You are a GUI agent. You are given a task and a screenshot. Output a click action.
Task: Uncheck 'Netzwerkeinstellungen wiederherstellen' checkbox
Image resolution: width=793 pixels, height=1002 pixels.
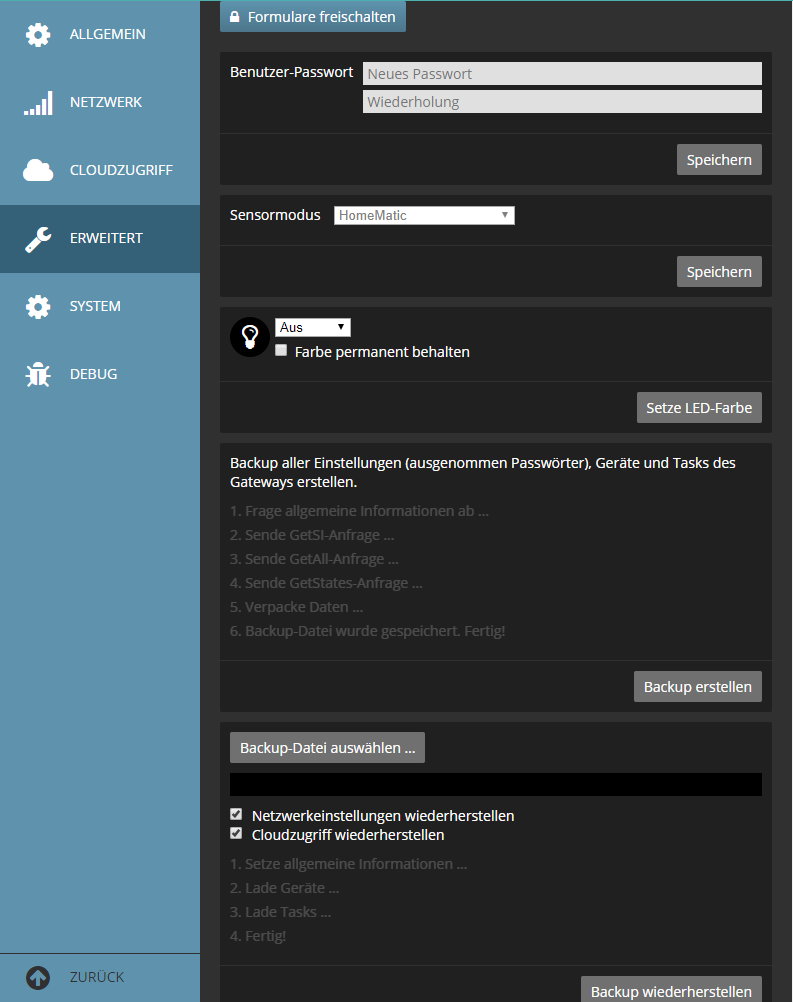tap(236, 815)
